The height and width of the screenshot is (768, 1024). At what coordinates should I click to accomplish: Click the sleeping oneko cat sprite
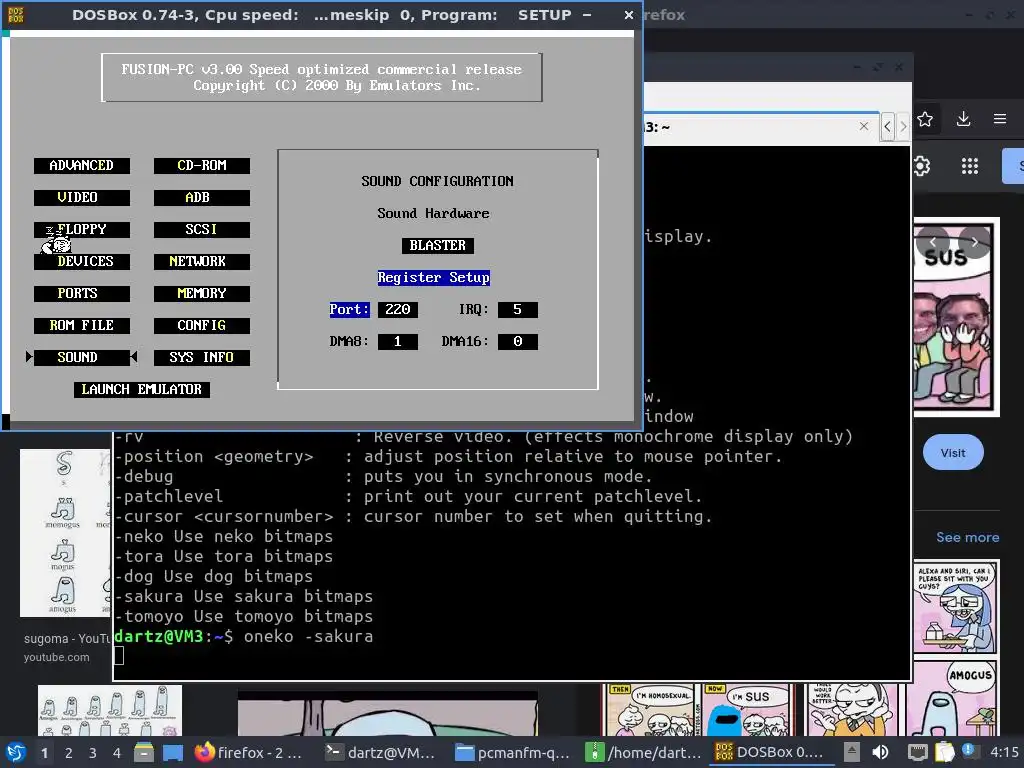[56, 240]
